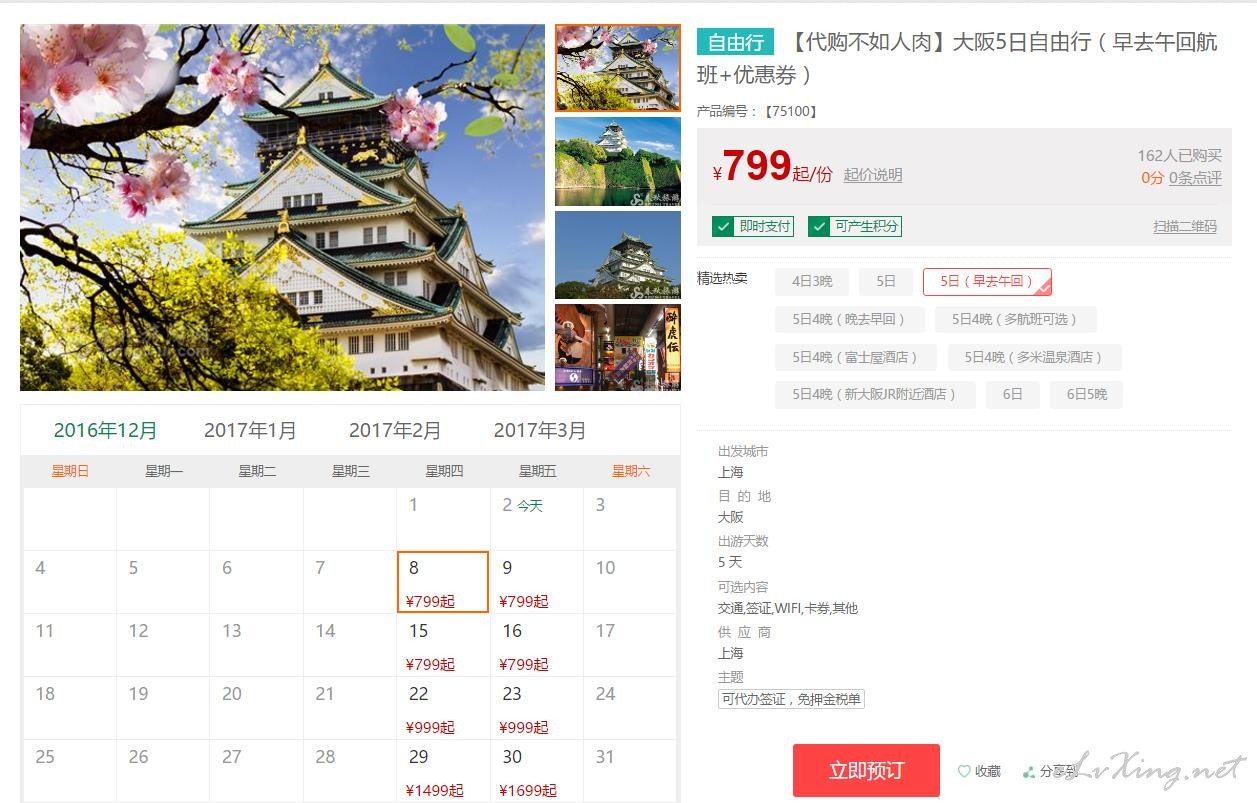
Task: Toggle the 可产生积分 checkmark badge
Action: pos(855,226)
